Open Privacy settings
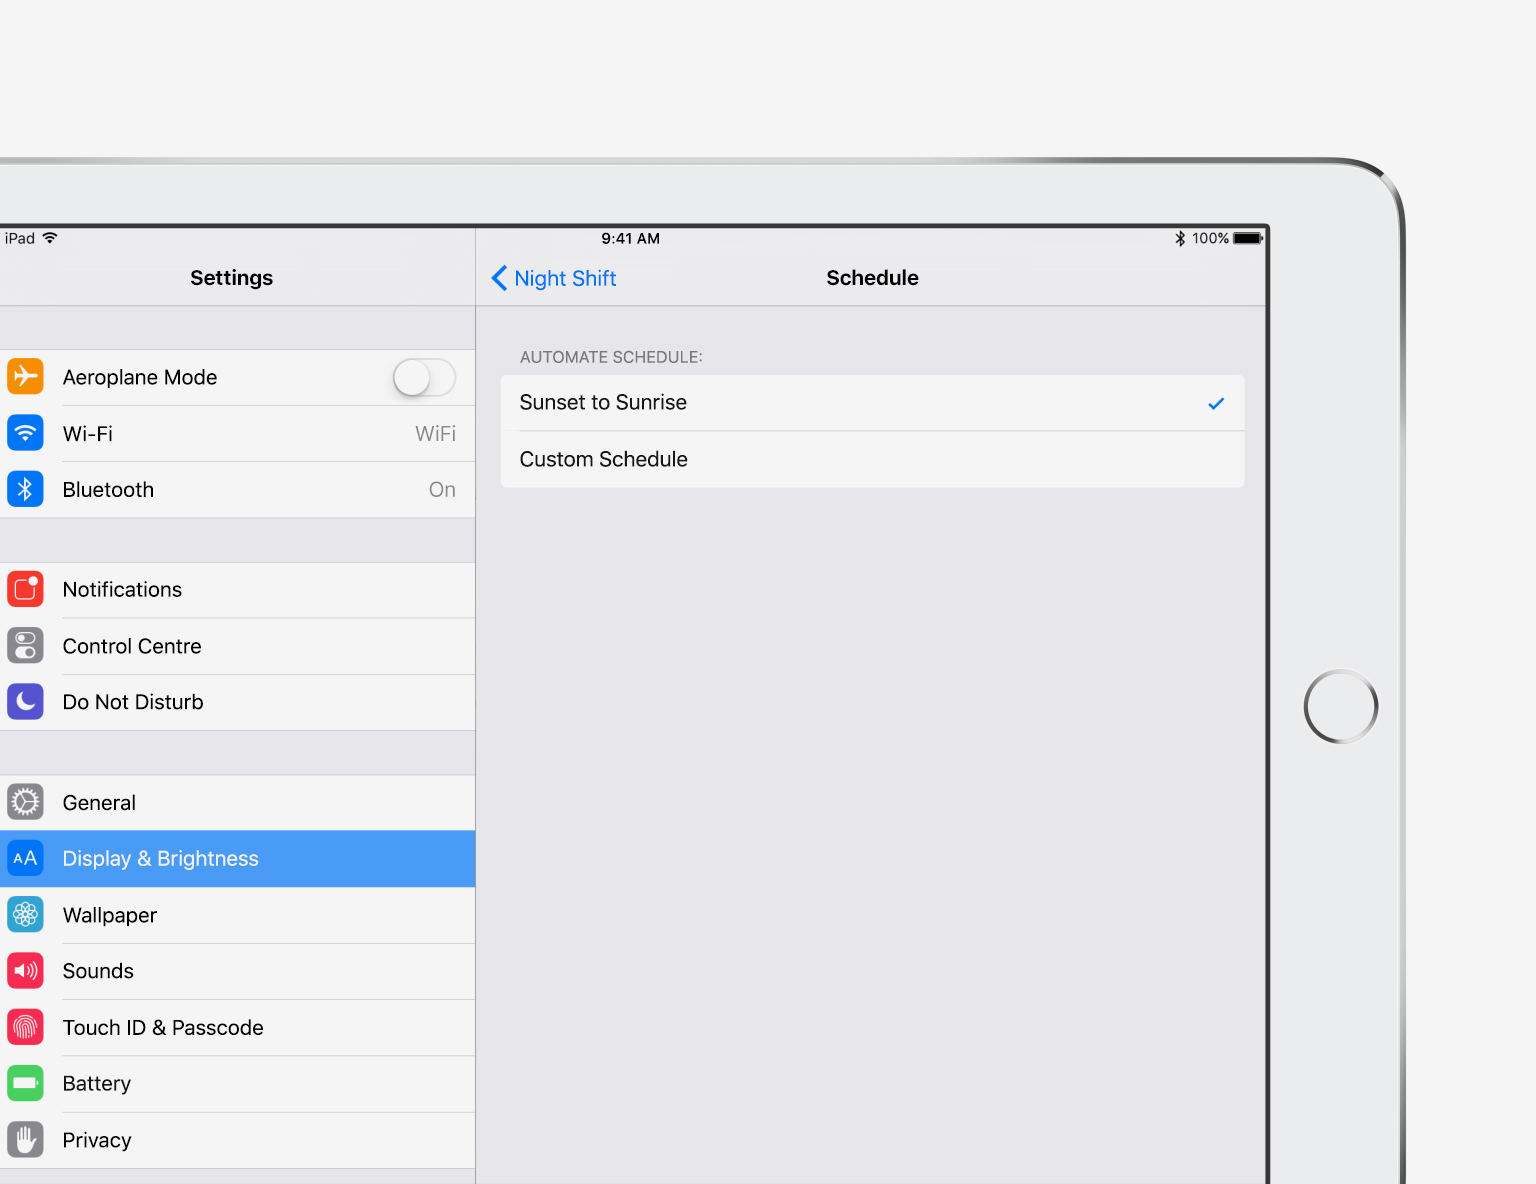Viewport: 1536px width, 1184px height. pyautogui.click(x=237, y=1140)
